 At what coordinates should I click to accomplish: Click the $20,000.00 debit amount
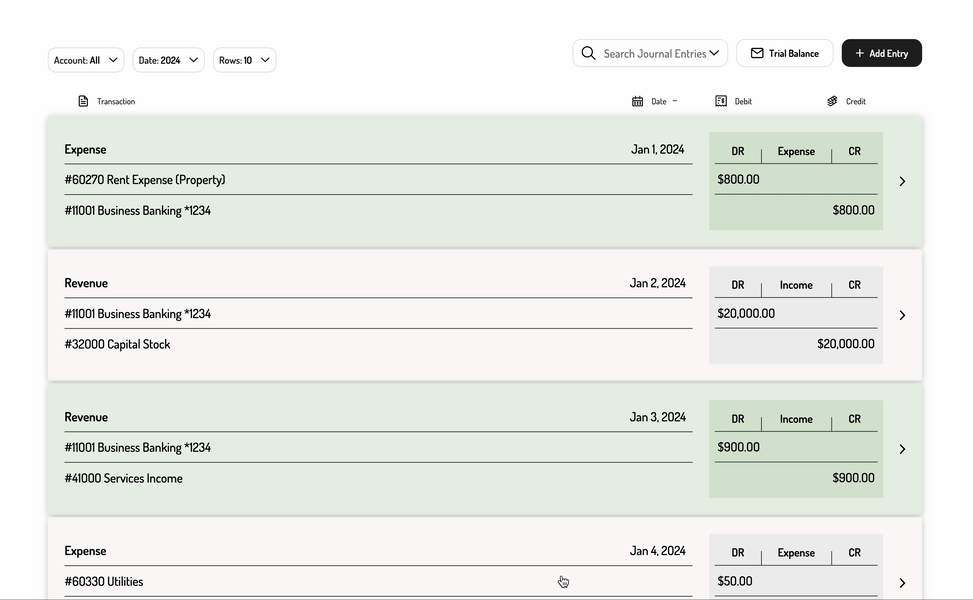coord(746,313)
